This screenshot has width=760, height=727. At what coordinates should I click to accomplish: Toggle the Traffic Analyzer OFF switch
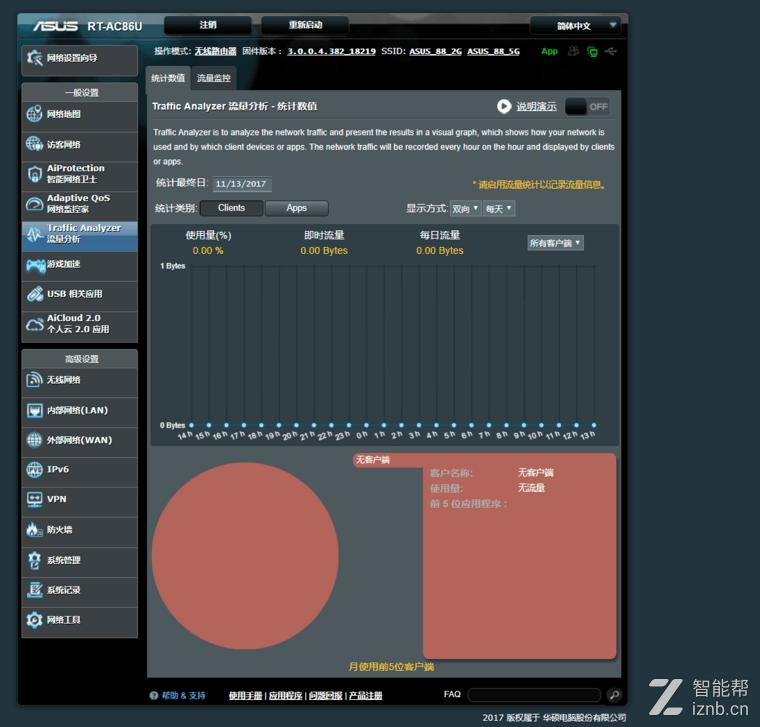pos(587,107)
